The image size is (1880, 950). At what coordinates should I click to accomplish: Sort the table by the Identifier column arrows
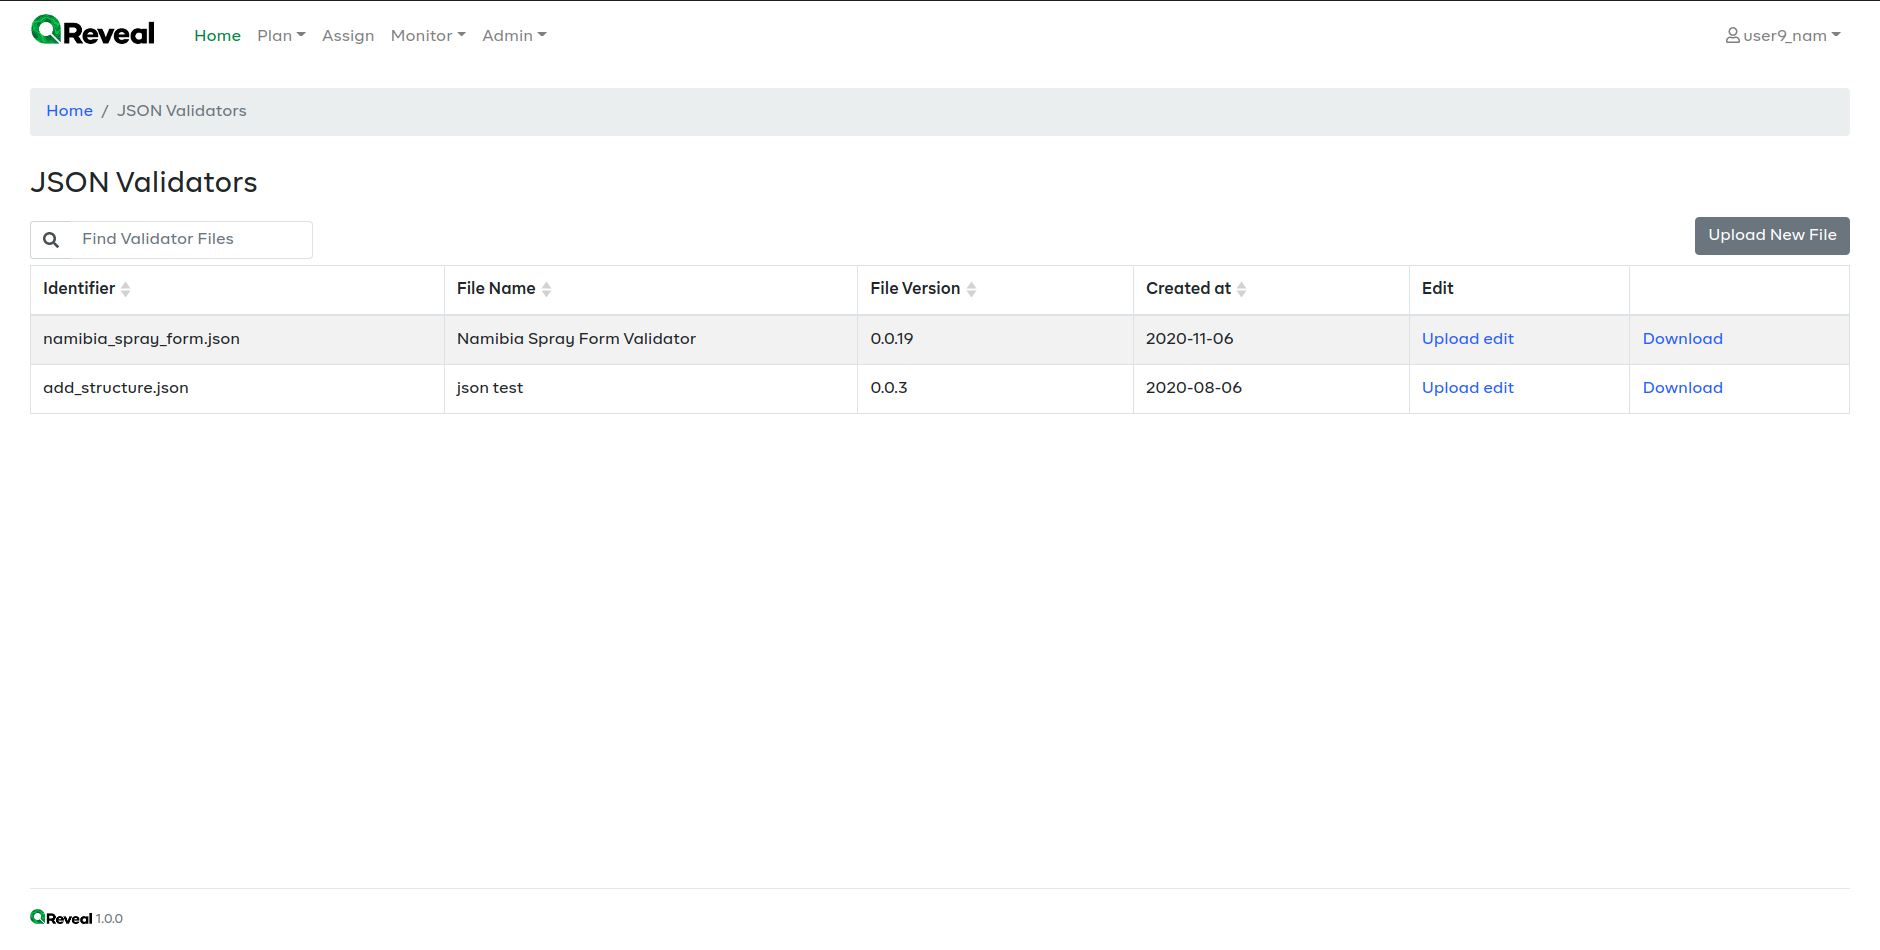pos(126,289)
